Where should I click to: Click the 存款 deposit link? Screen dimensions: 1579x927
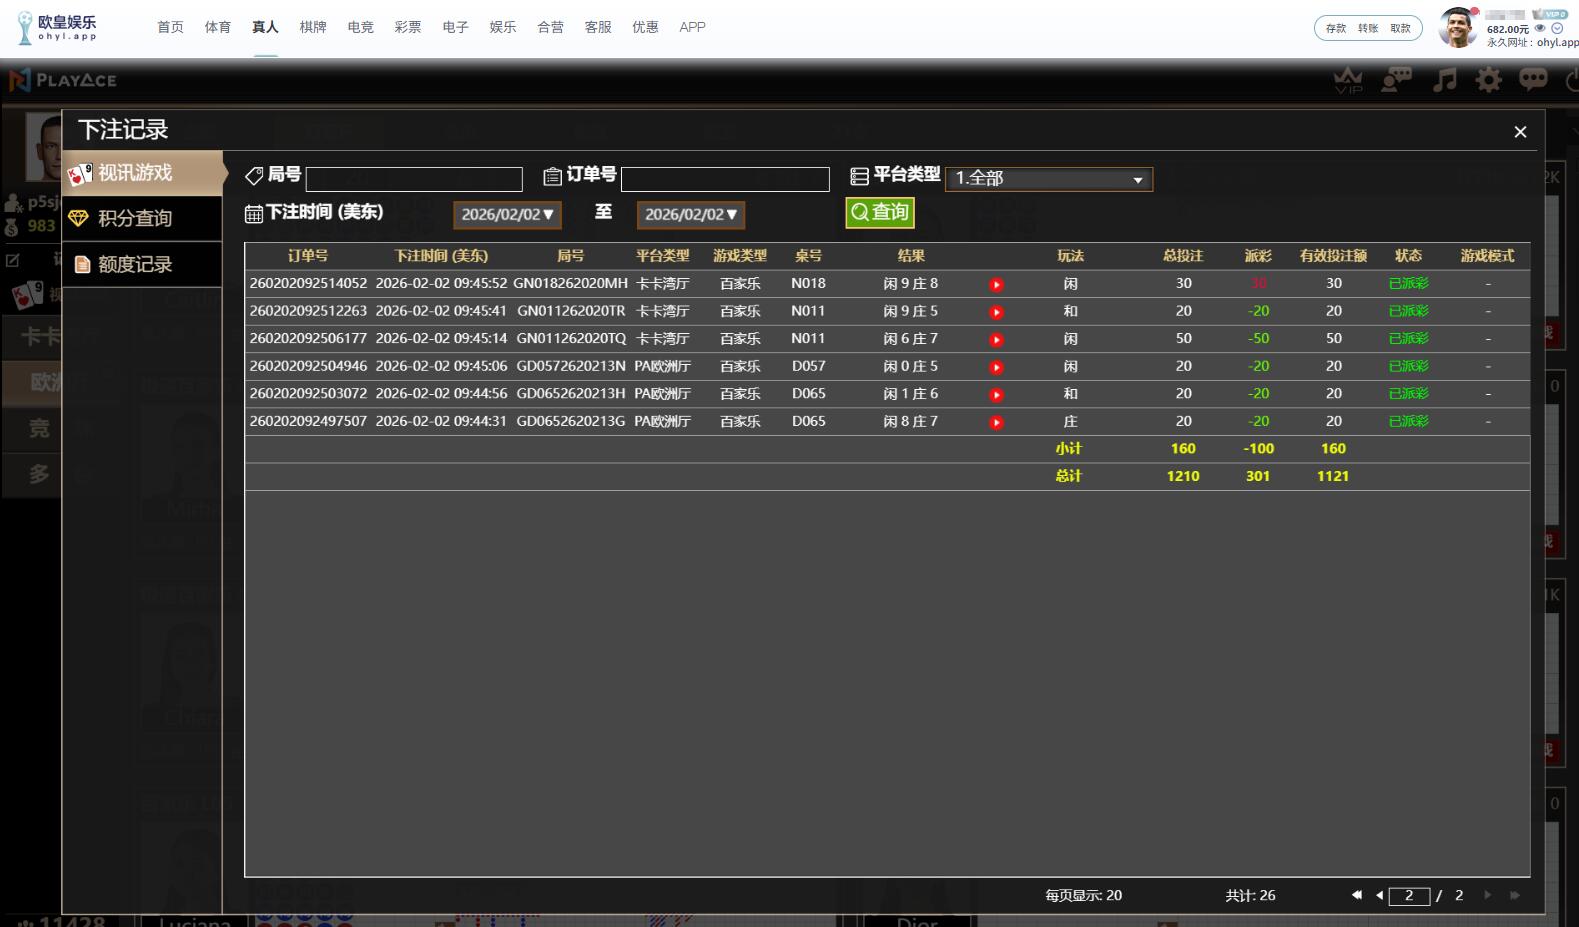pyautogui.click(x=1336, y=28)
